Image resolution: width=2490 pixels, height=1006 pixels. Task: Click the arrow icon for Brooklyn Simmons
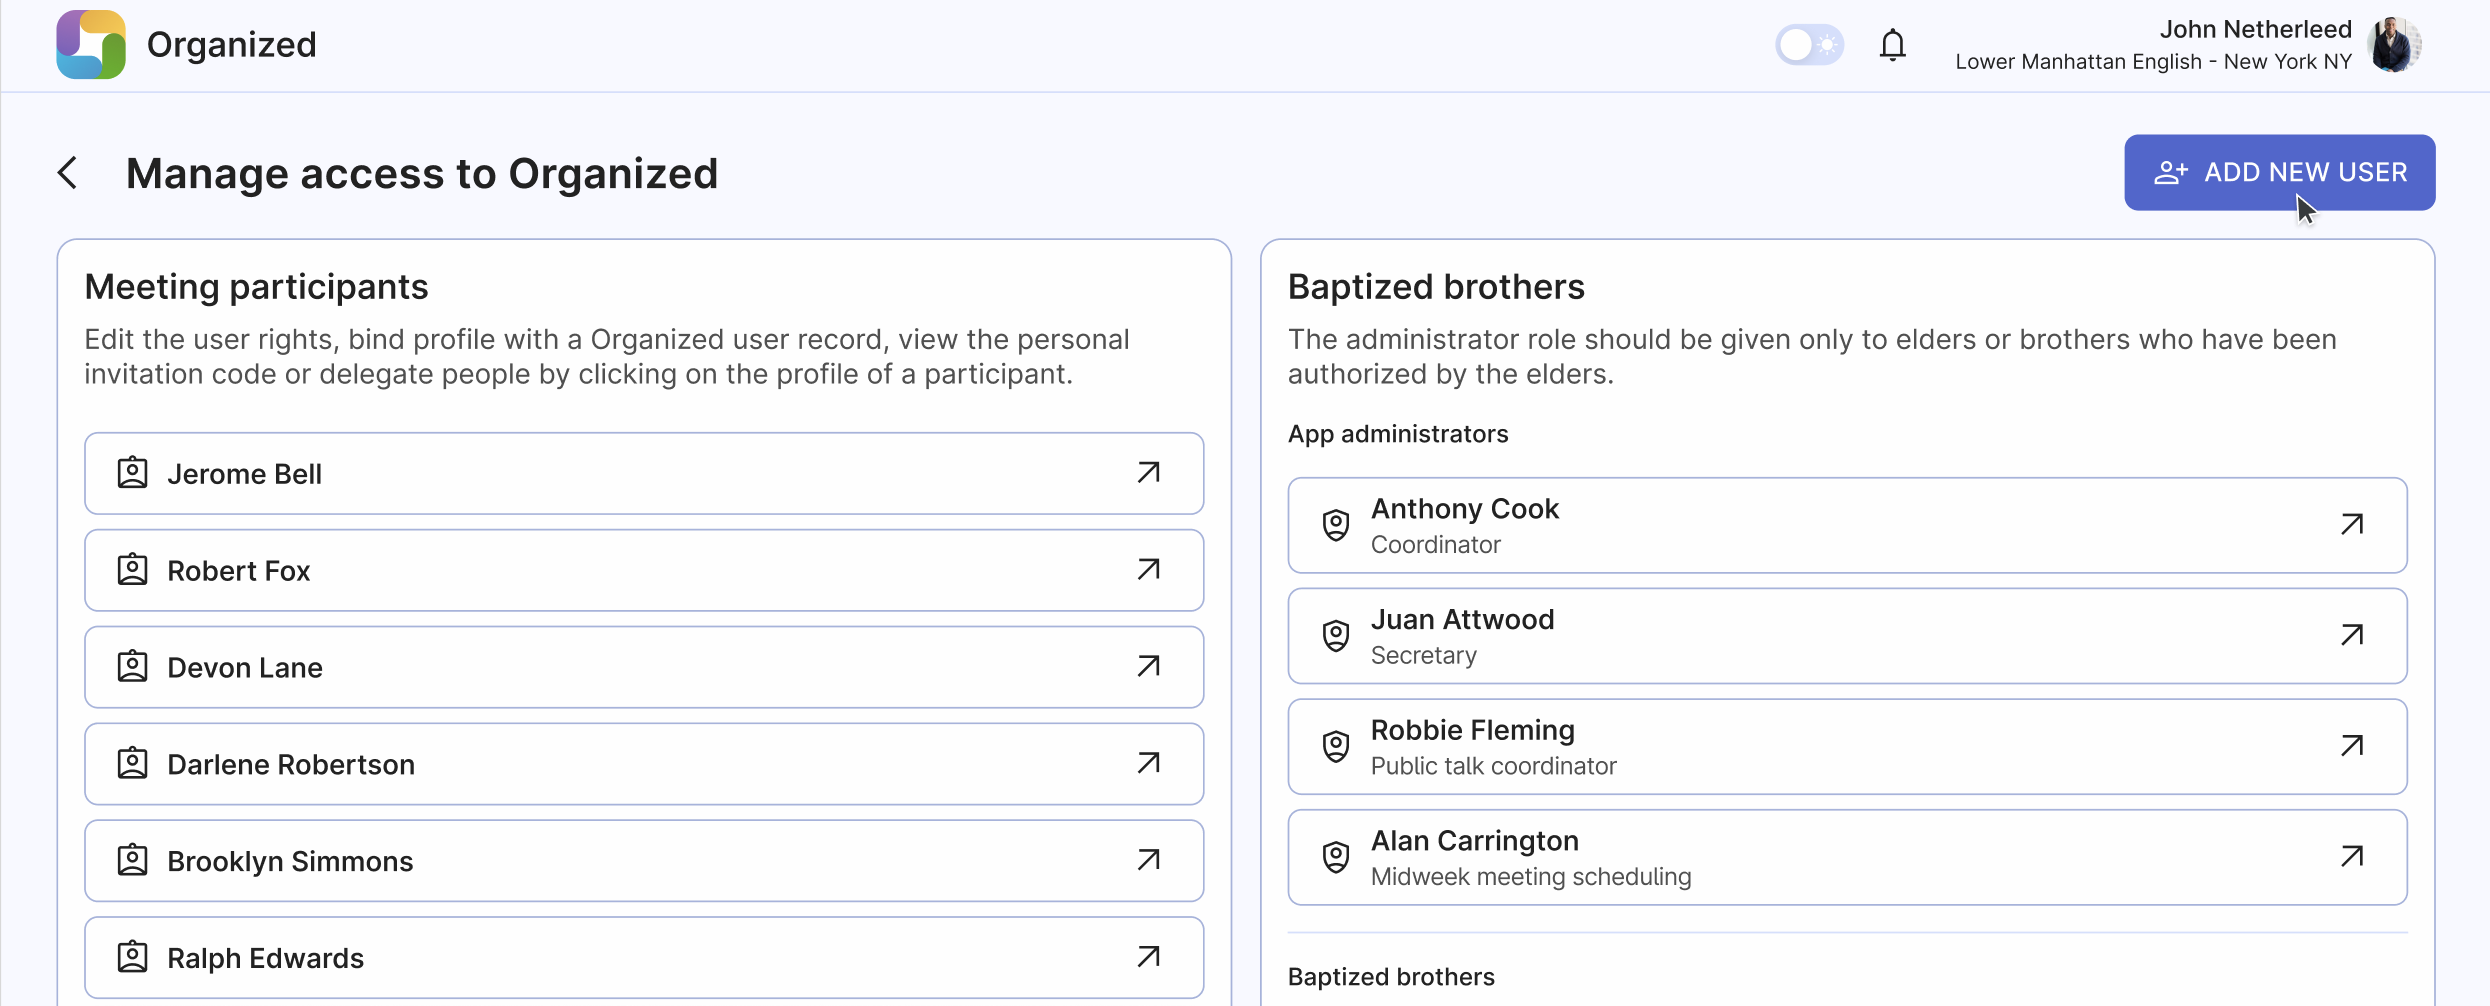1148,860
